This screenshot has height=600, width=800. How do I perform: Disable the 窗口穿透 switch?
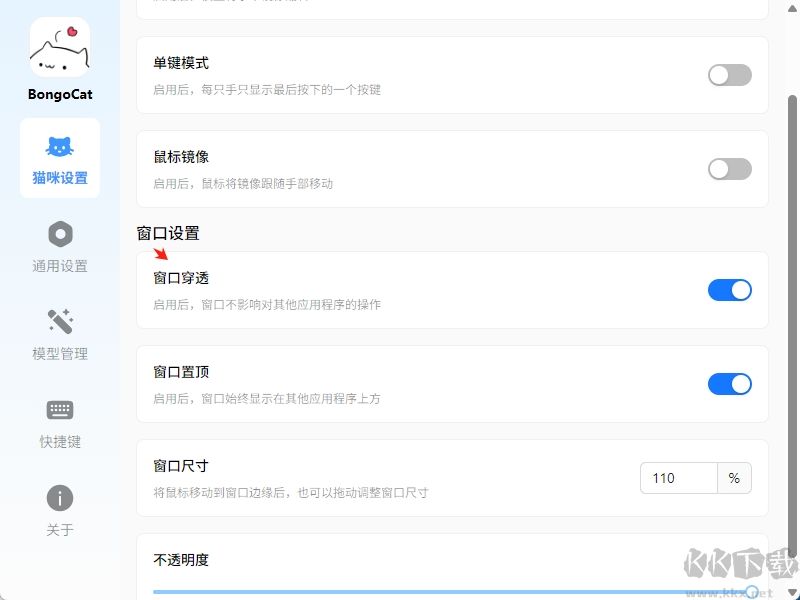pos(729,290)
